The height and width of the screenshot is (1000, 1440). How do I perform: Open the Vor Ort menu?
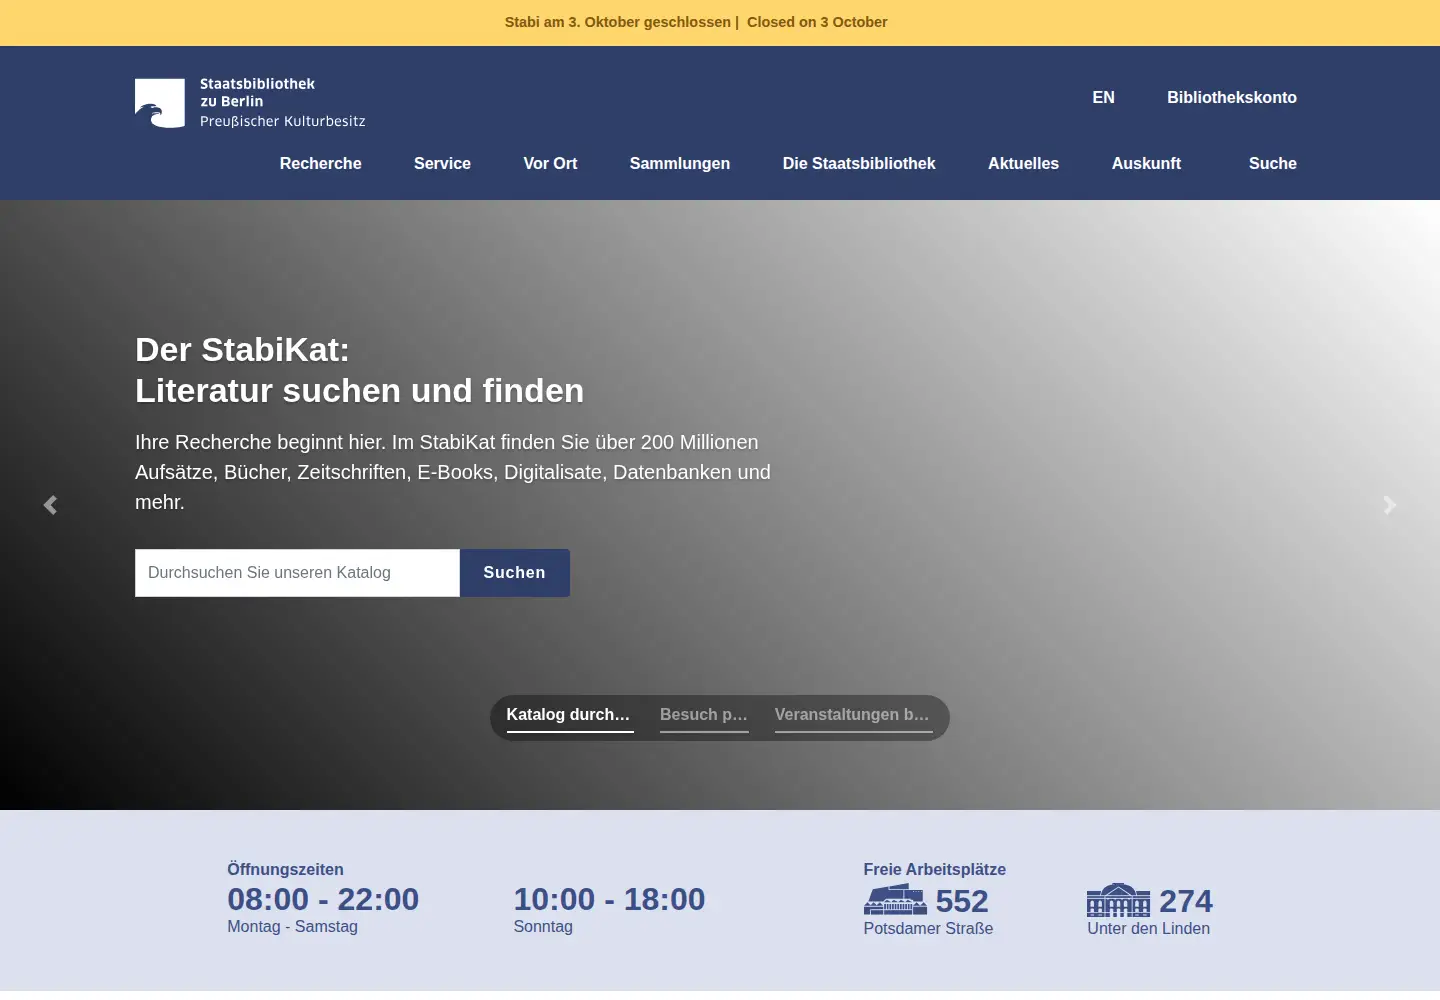550,163
